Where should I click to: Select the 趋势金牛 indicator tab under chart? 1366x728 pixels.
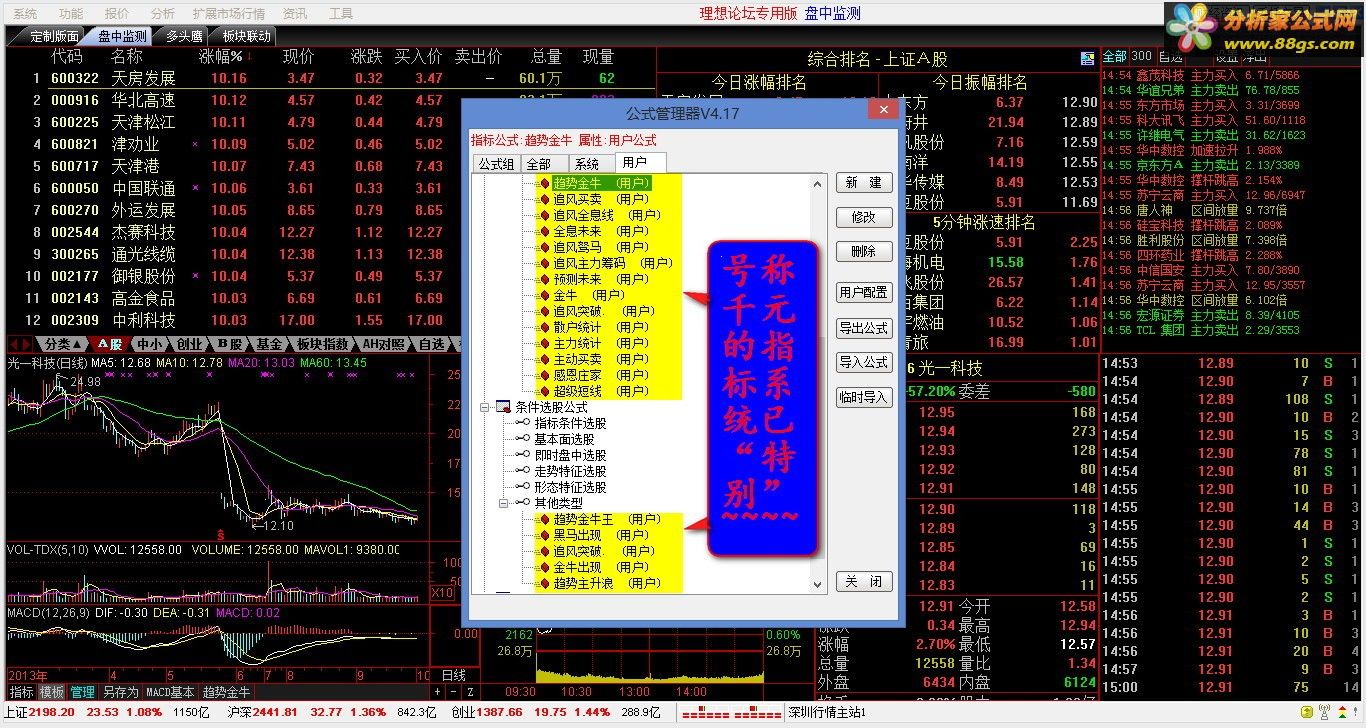227,692
